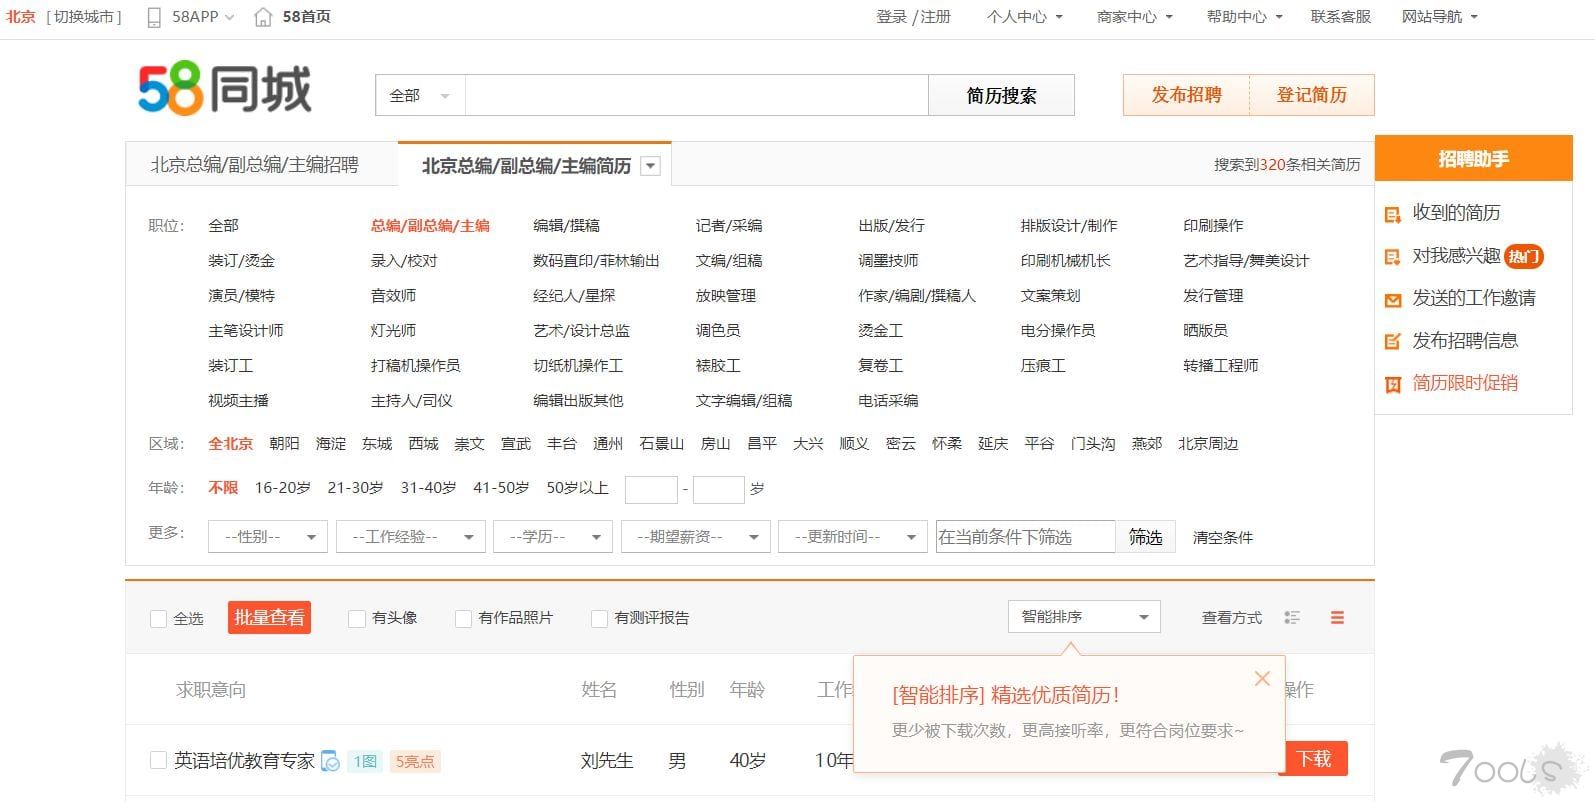Click the 收到的简历 icon in sidebar
1595x802 pixels.
(x=1392, y=214)
